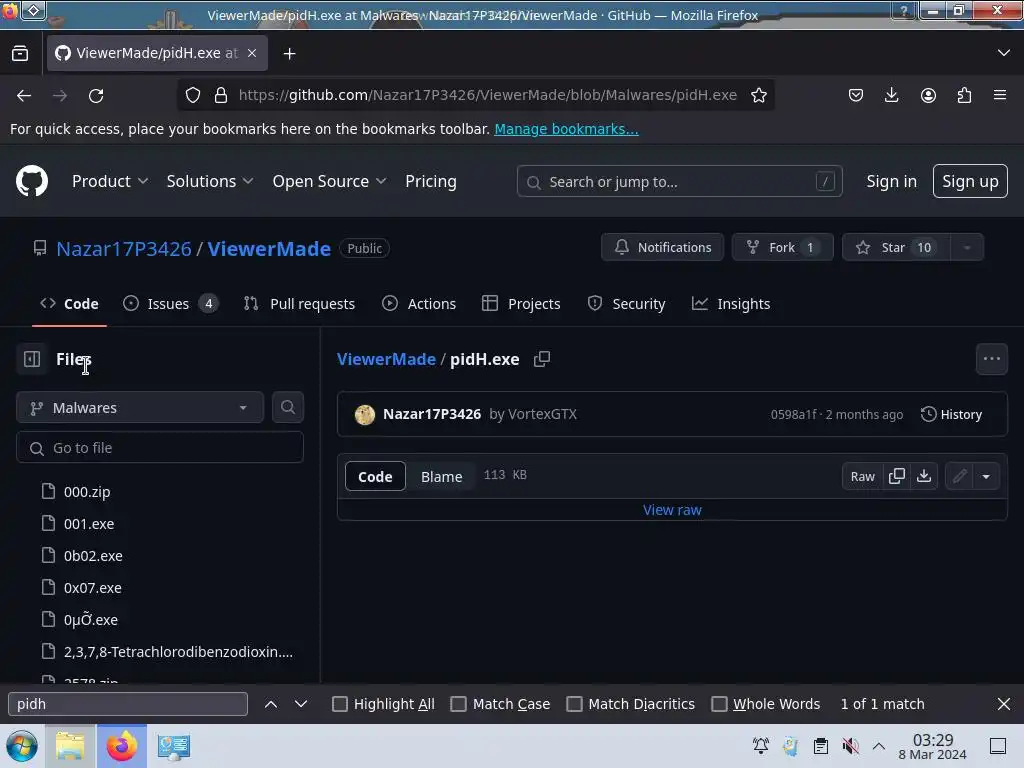Open the Firefox downloads panel
The height and width of the screenshot is (768, 1024).
pyautogui.click(x=891, y=95)
